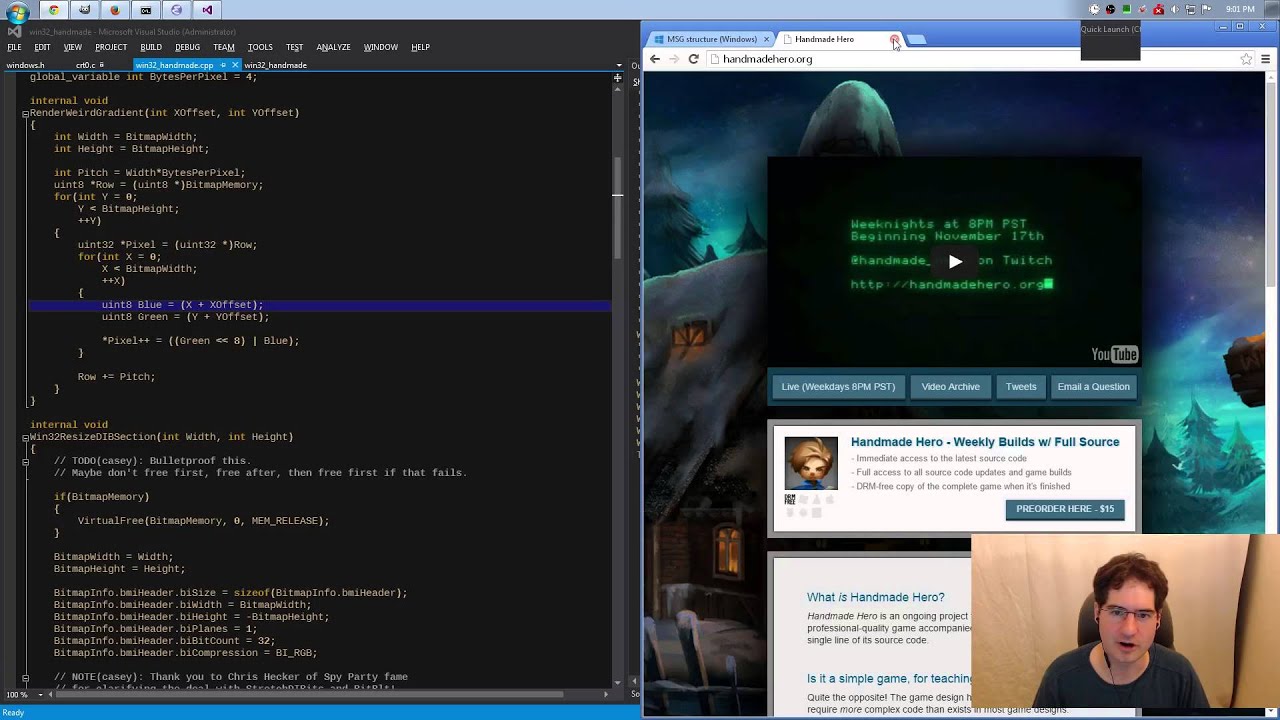
Task: Open the Video Archive link
Action: click(x=950, y=386)
